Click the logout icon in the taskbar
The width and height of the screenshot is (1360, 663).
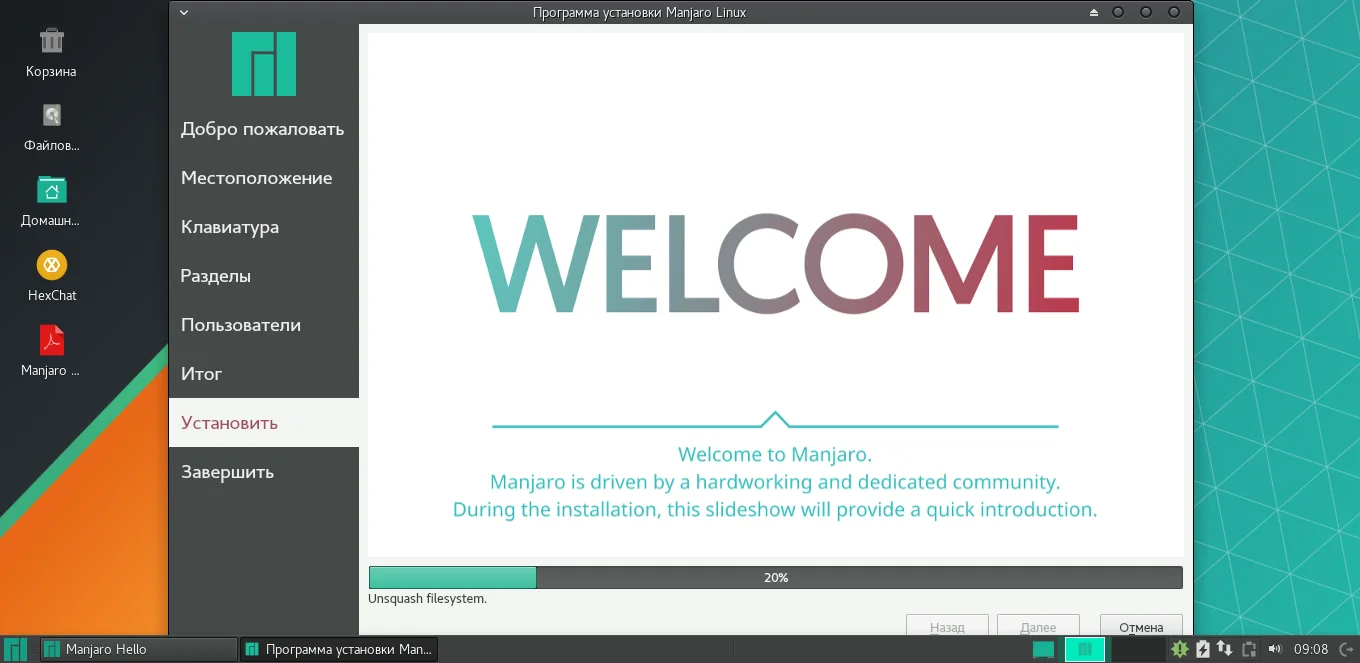1346,649
